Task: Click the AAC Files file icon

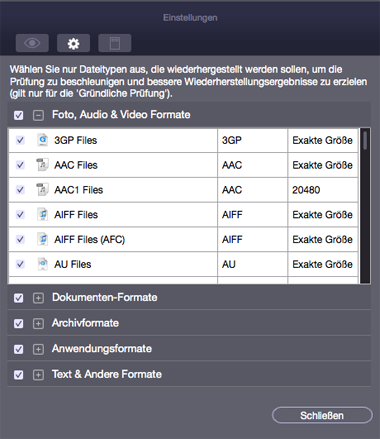Action: (x=42, y=165)
